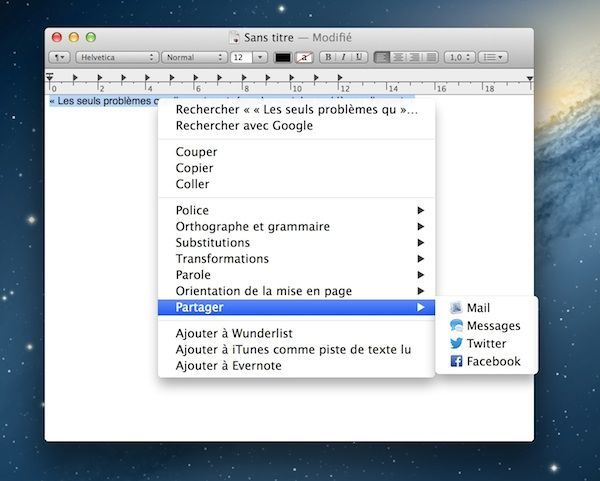Click the font size field showing 12

[x=241, y=57]
